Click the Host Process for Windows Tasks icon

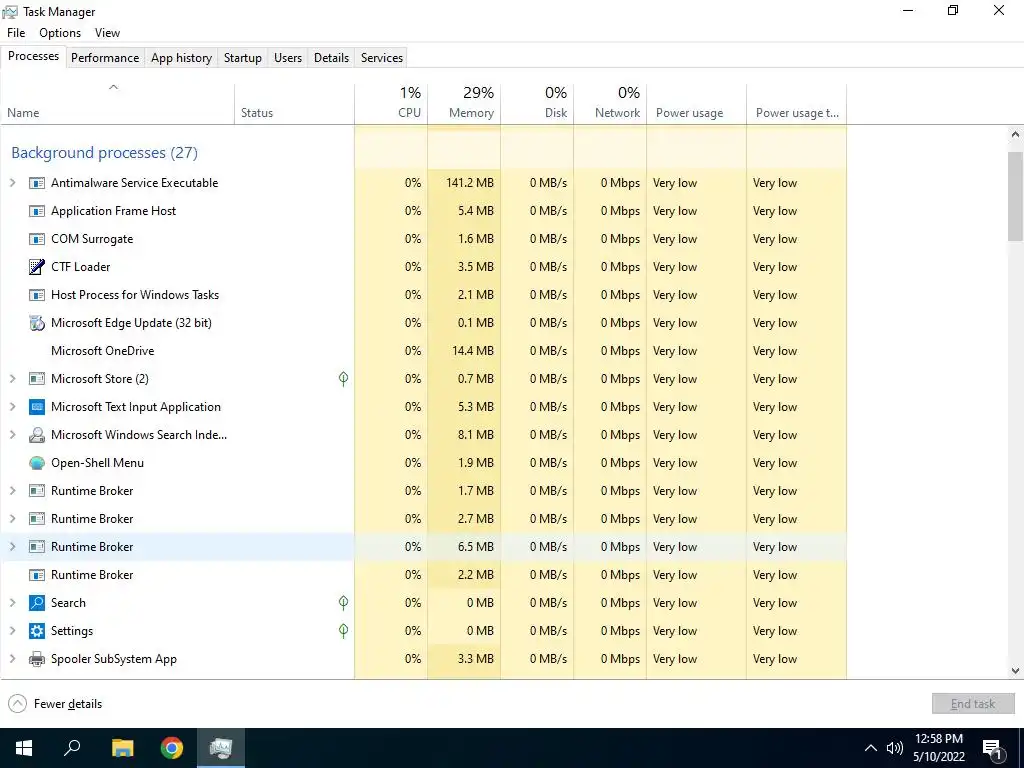click(x=37, y=295)
